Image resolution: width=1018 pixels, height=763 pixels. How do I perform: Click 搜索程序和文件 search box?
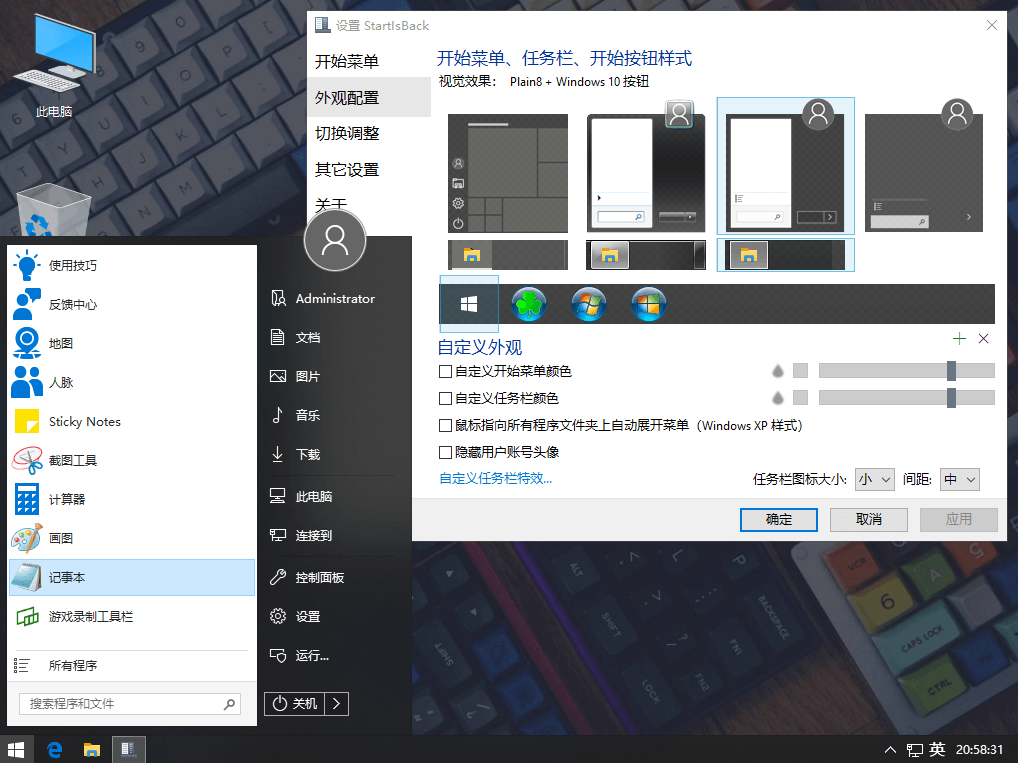[130, 704]
